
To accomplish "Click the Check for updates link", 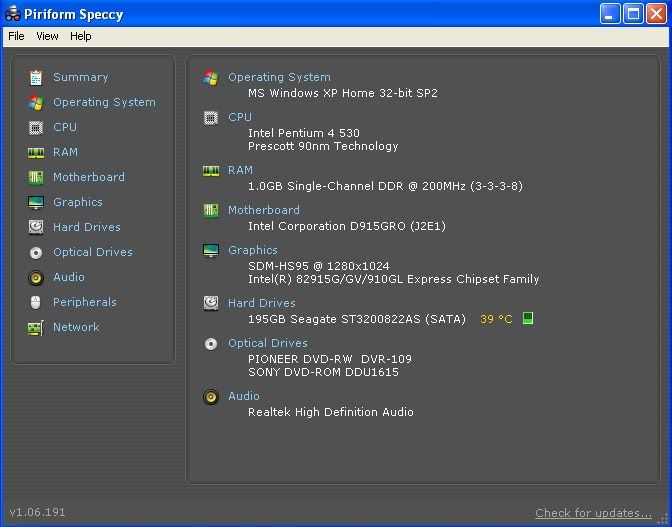I will 593,513.
